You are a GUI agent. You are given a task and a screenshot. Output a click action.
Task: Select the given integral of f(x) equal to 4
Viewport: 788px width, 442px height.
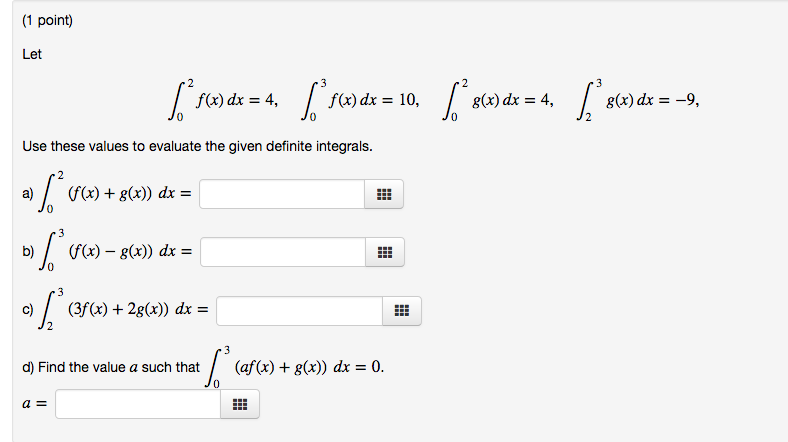pyautogui.click(x=223, y=100)
